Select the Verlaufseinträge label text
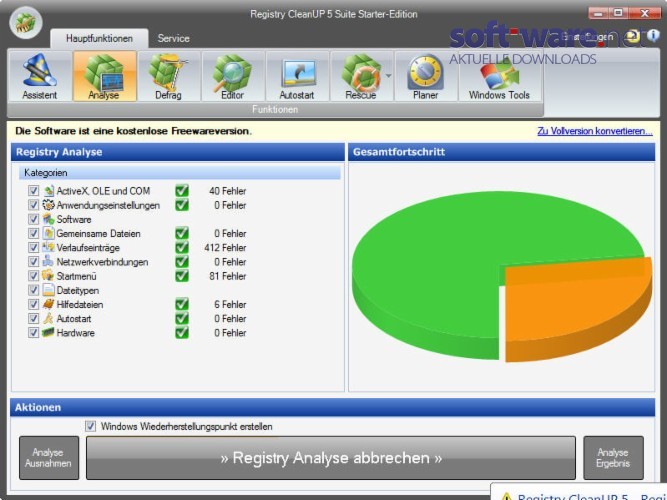This screenshot has height=500, width=667. point(88,248)
